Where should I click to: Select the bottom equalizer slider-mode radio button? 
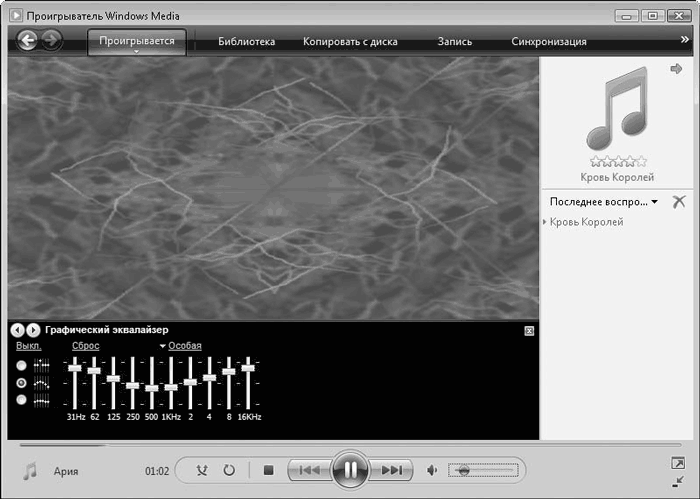click(x=22, y=400)
